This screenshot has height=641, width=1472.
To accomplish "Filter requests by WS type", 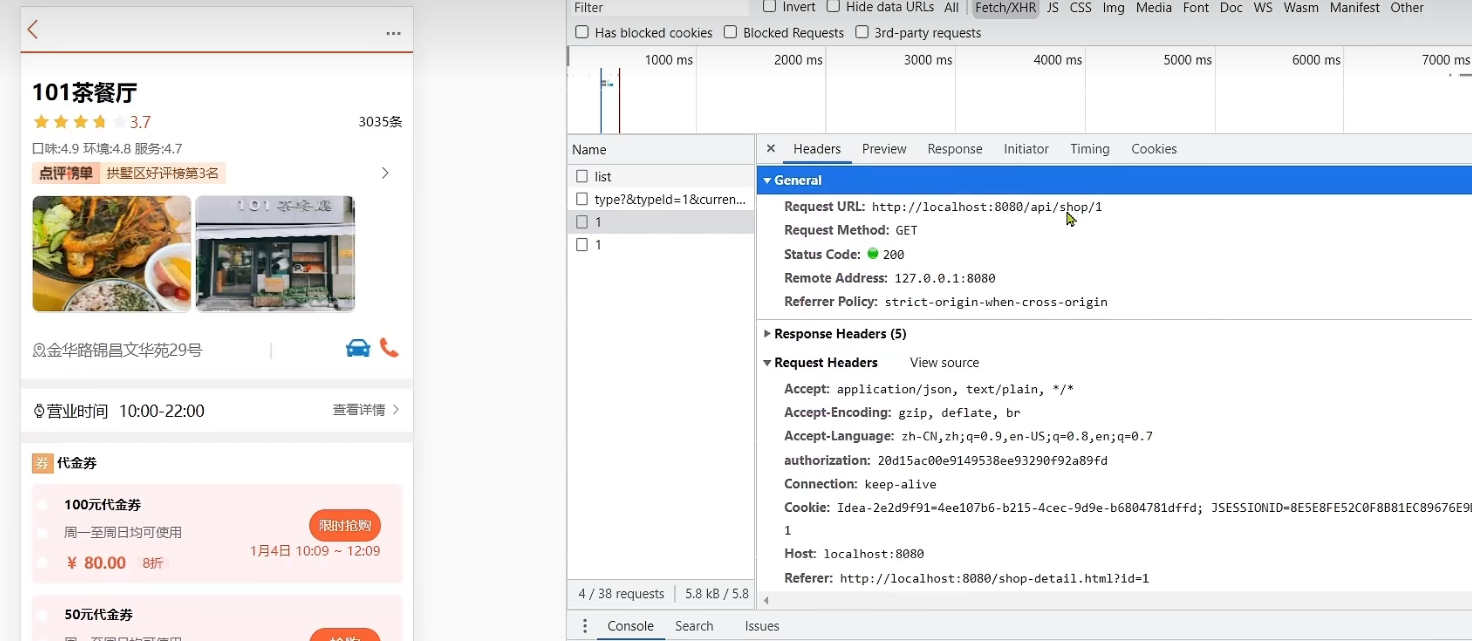I will click(x=1263, y=8).
